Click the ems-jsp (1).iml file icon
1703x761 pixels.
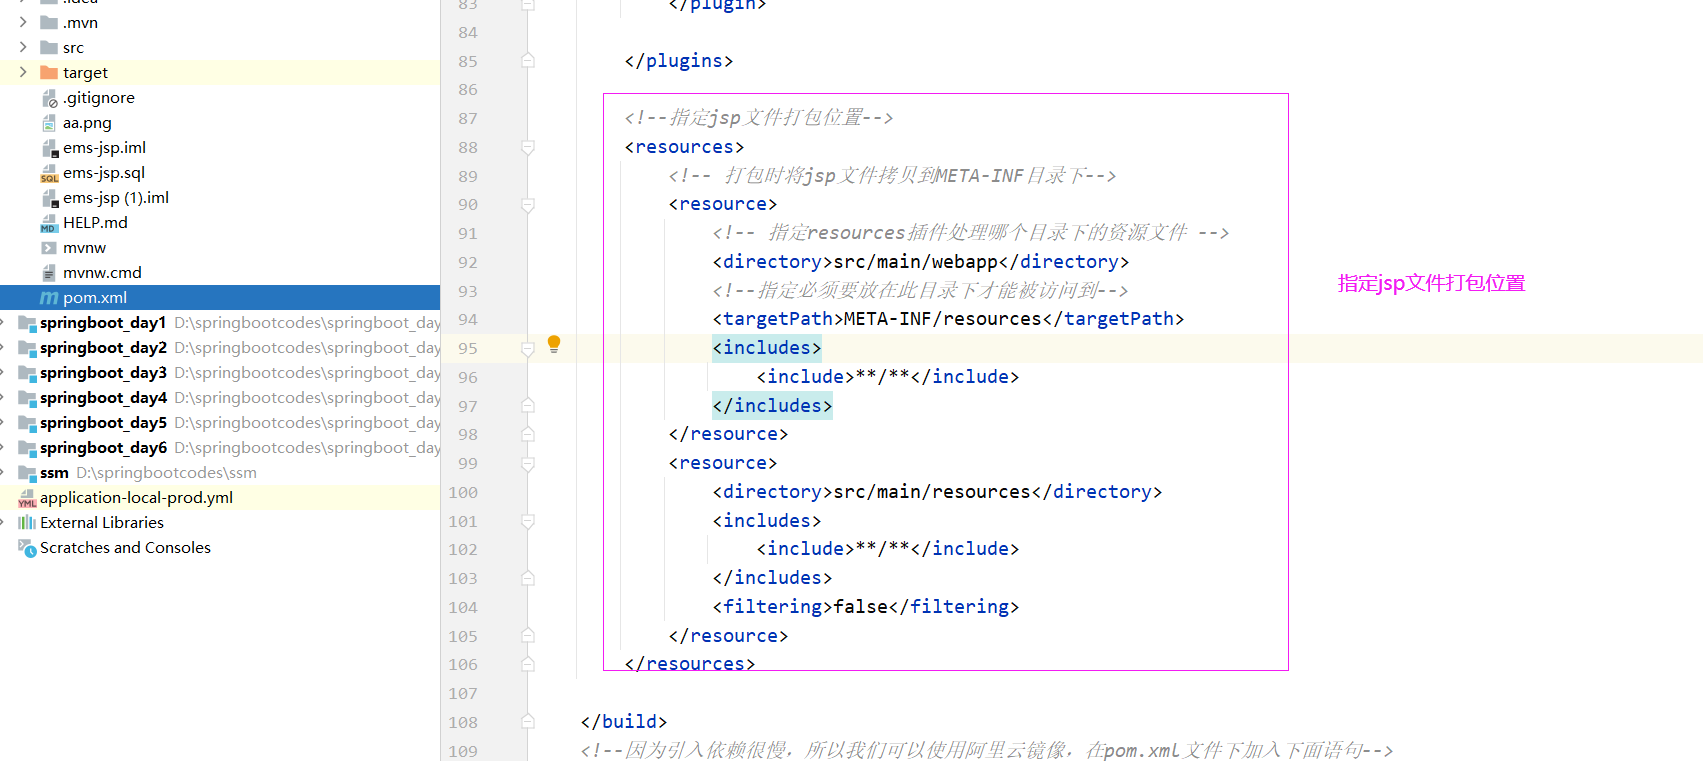tap(49, 198)
